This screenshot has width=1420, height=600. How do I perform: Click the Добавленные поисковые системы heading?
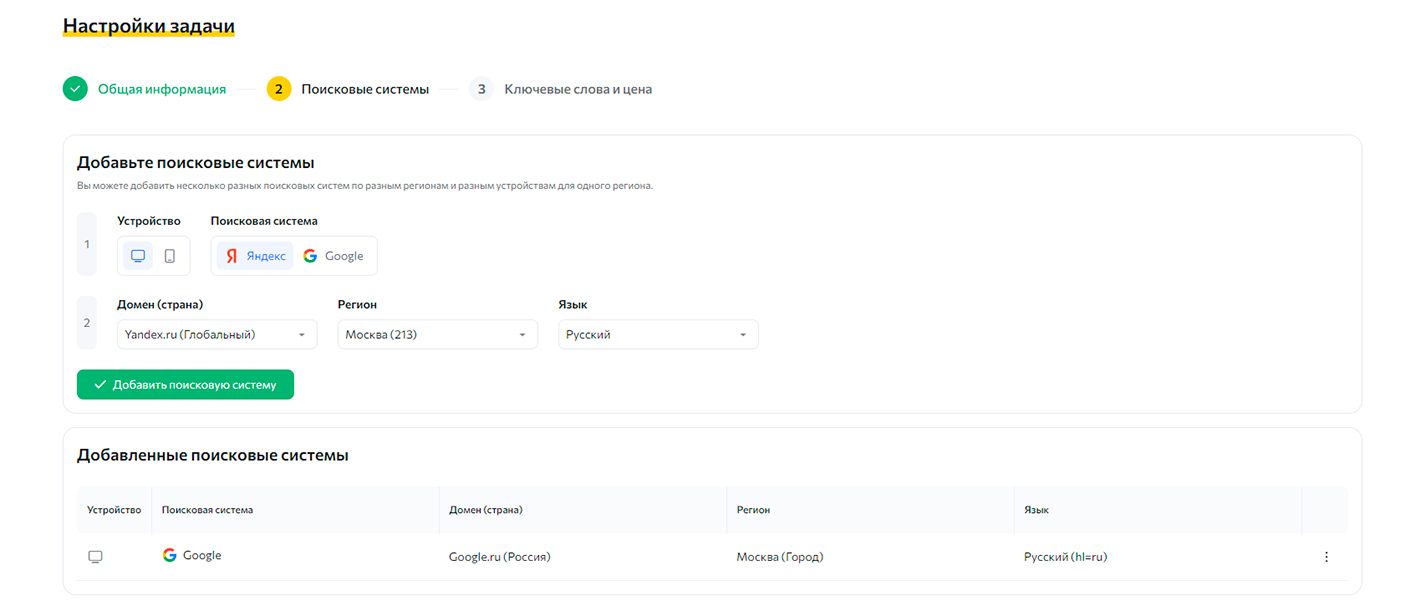point(213,456)
